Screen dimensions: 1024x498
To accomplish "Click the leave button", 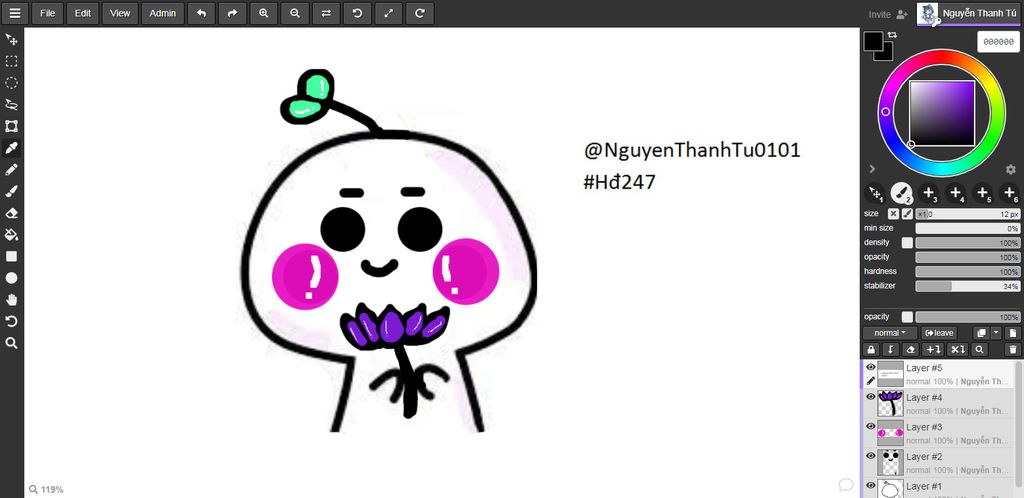I will click(939, 333).
